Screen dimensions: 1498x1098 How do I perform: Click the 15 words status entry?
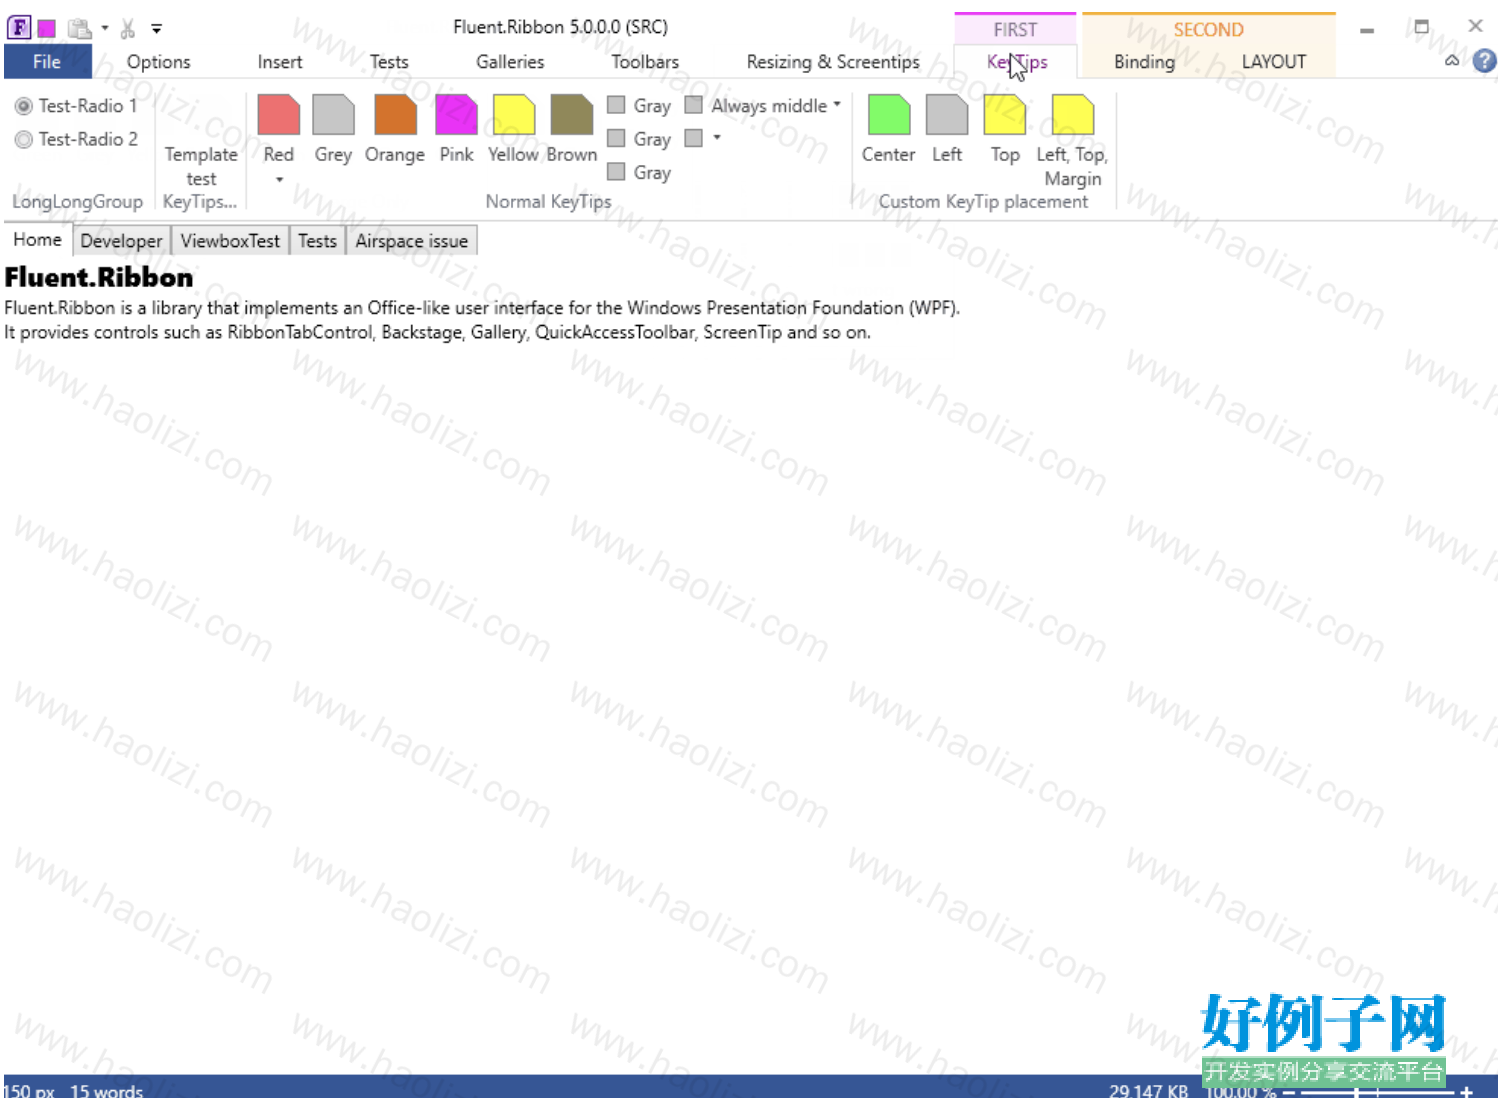(106, 1091)
